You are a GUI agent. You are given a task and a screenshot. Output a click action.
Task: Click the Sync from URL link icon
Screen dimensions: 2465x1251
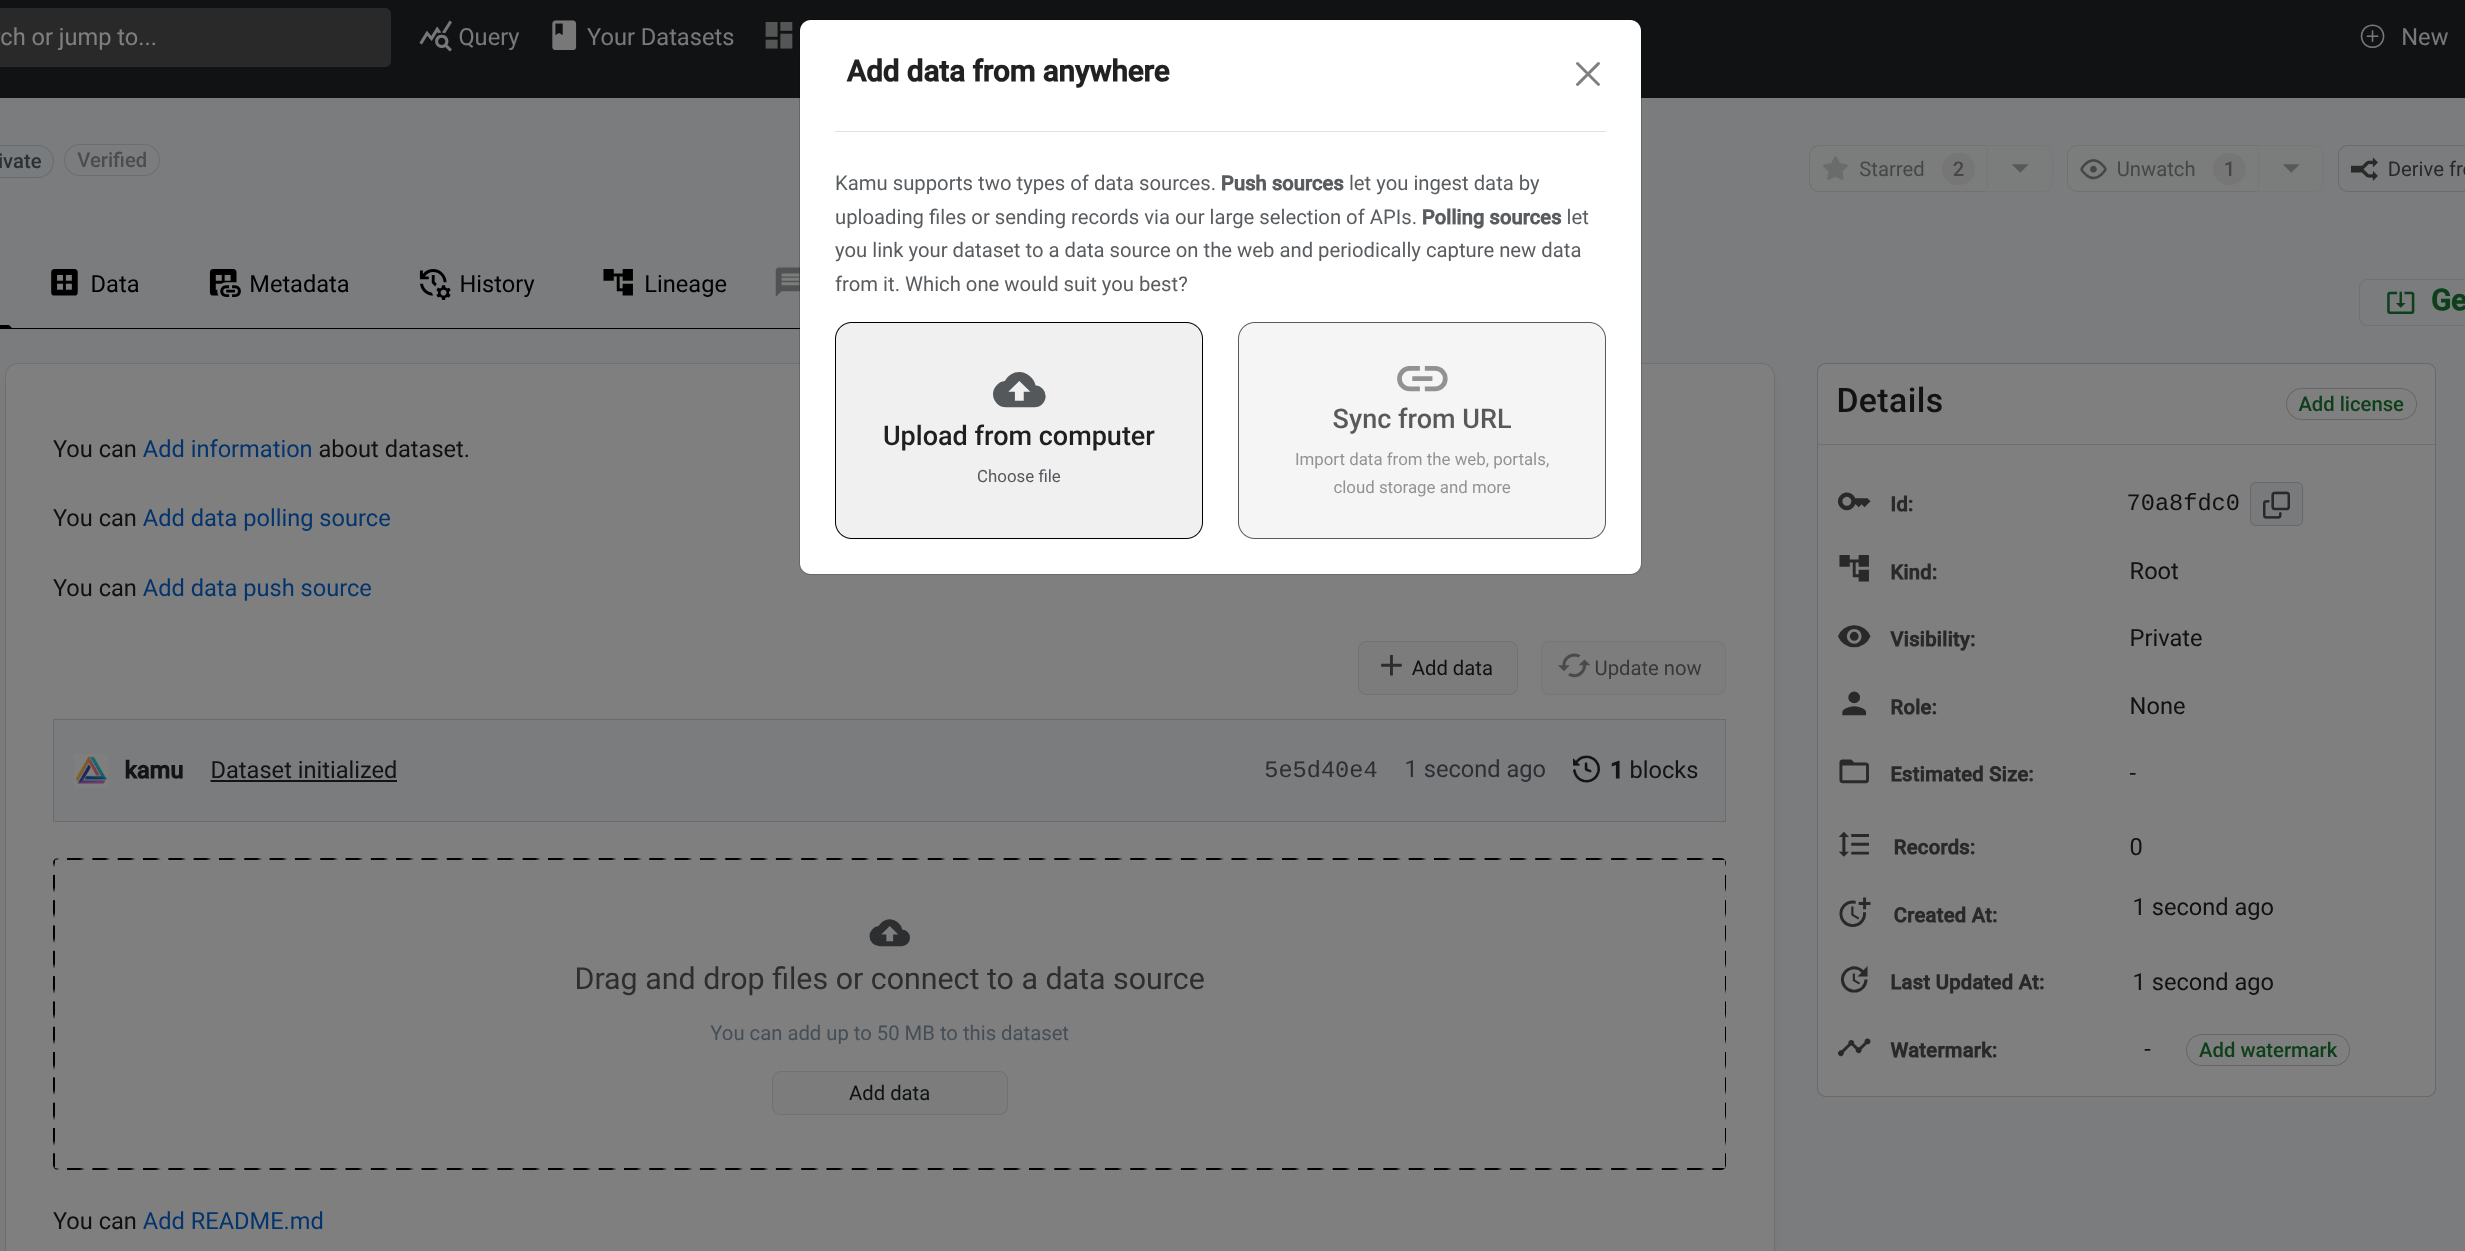(1421, 378)
